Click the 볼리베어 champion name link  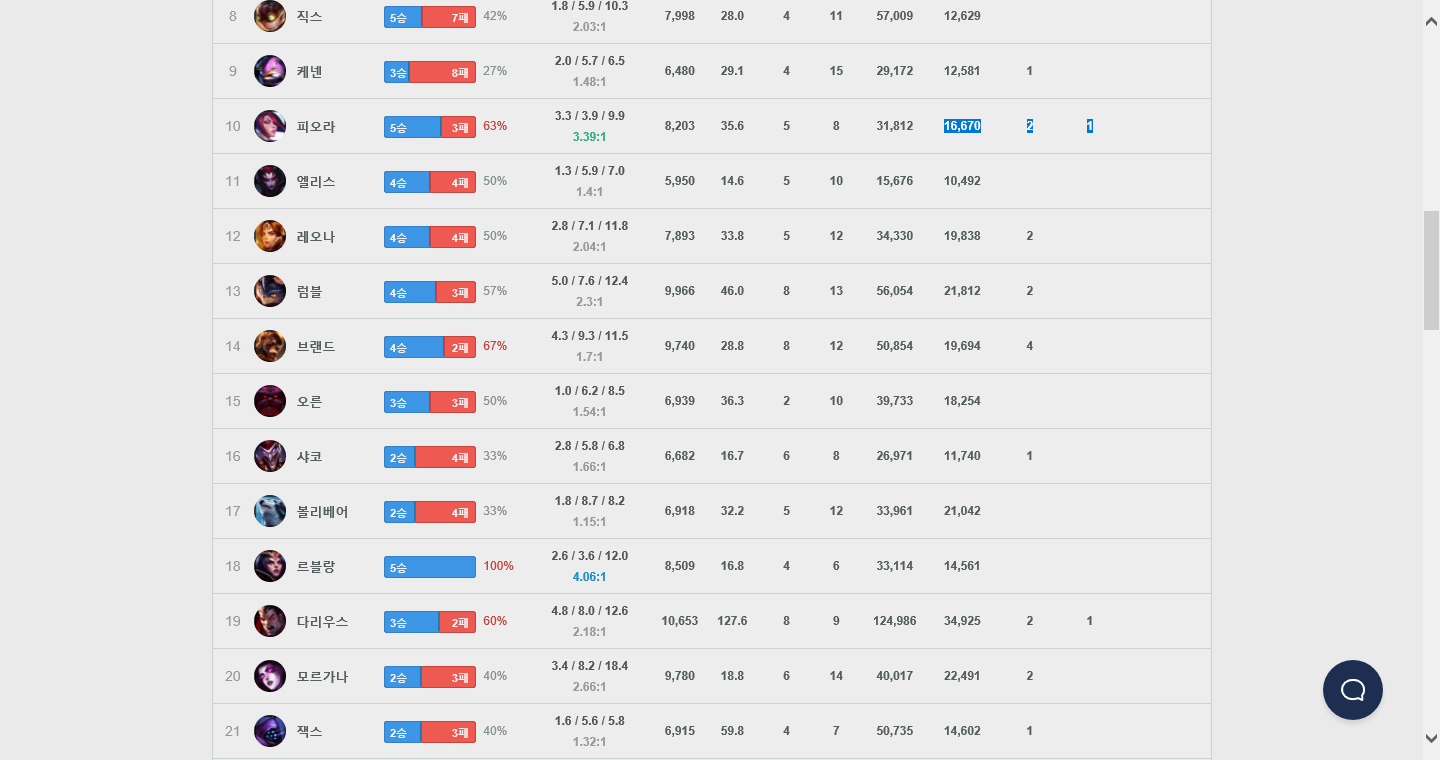click(322, 511)
